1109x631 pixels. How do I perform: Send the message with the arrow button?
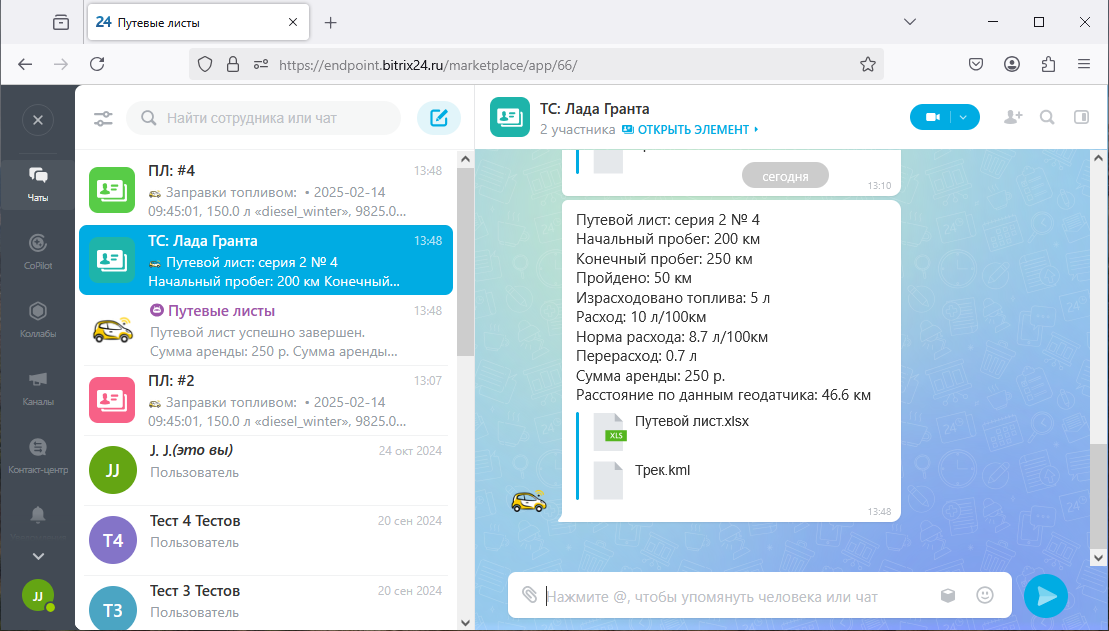pos(1046,596)
